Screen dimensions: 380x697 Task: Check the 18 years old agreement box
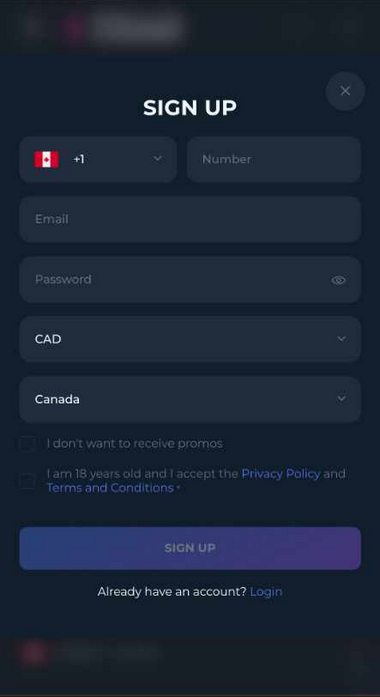coord(27,481)
